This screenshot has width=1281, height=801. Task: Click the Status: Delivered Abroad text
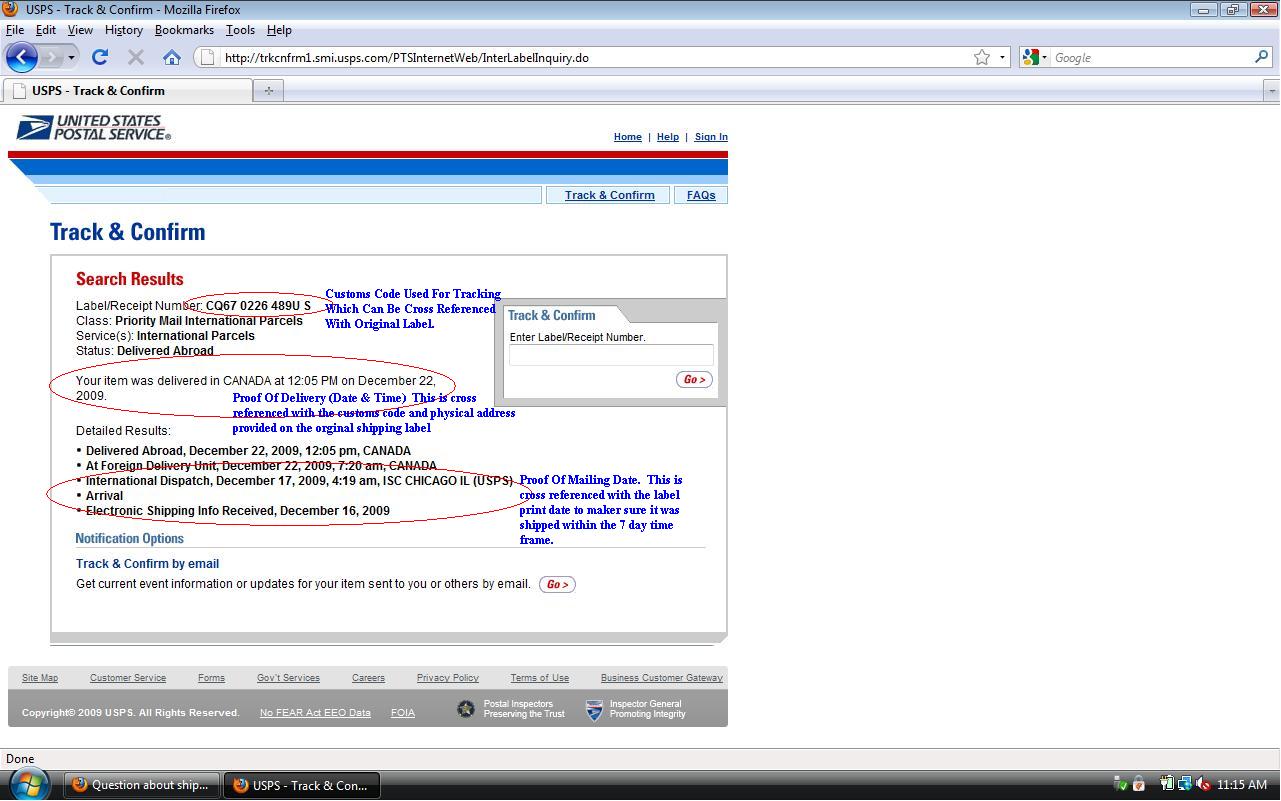(145, 351)
